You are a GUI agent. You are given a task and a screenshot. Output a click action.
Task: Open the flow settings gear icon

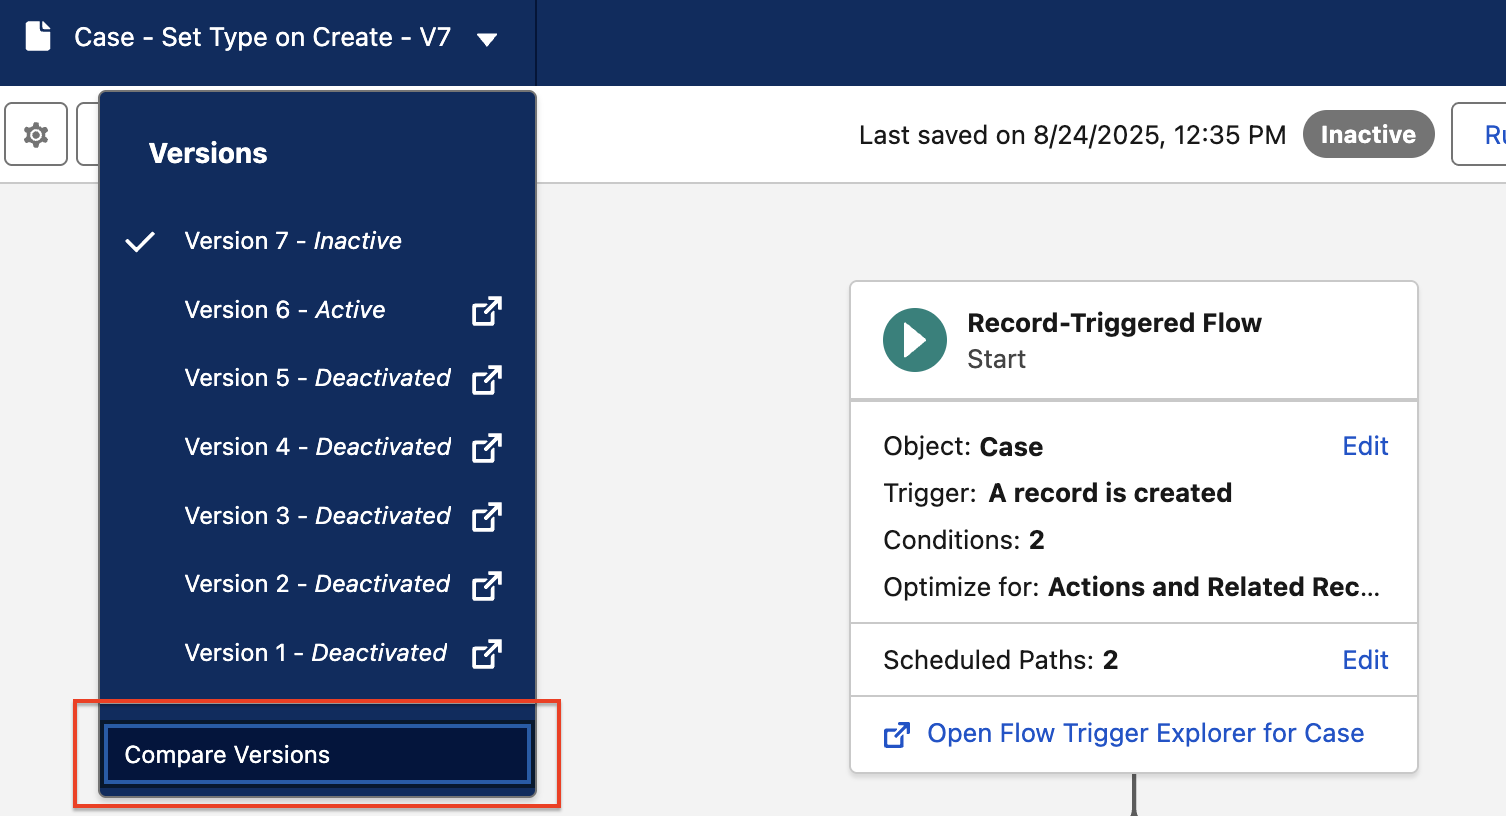pyautogui.click(x=35, y=134)
